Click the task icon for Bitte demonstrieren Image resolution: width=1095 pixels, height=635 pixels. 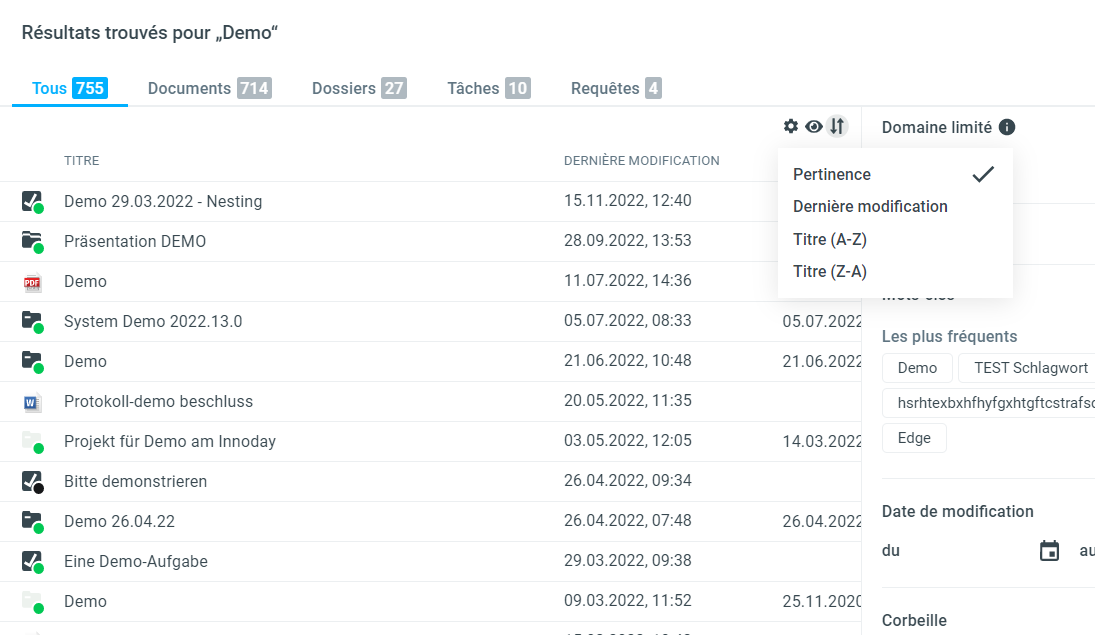32,481
